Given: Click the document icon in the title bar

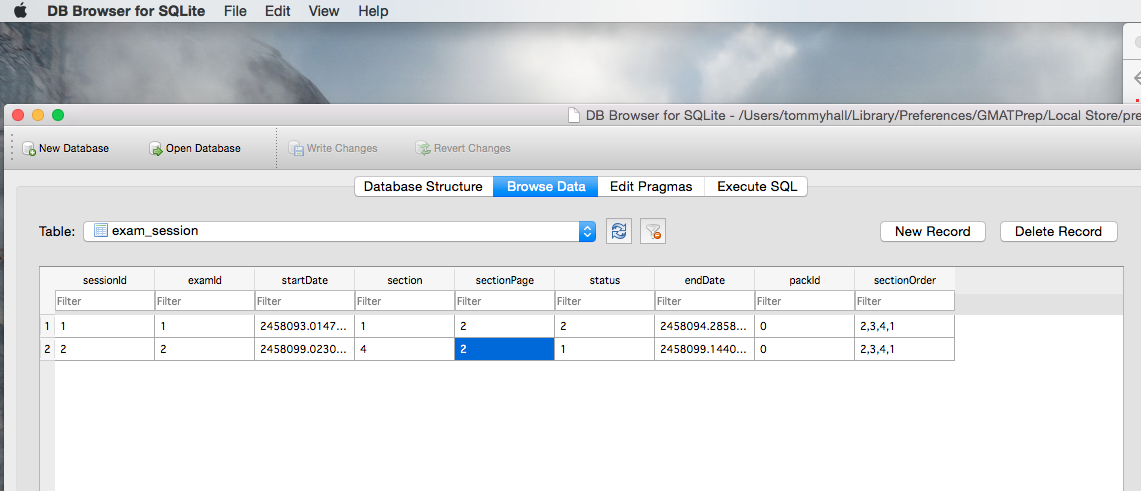Looking at the screenshot, I should 573,115.
